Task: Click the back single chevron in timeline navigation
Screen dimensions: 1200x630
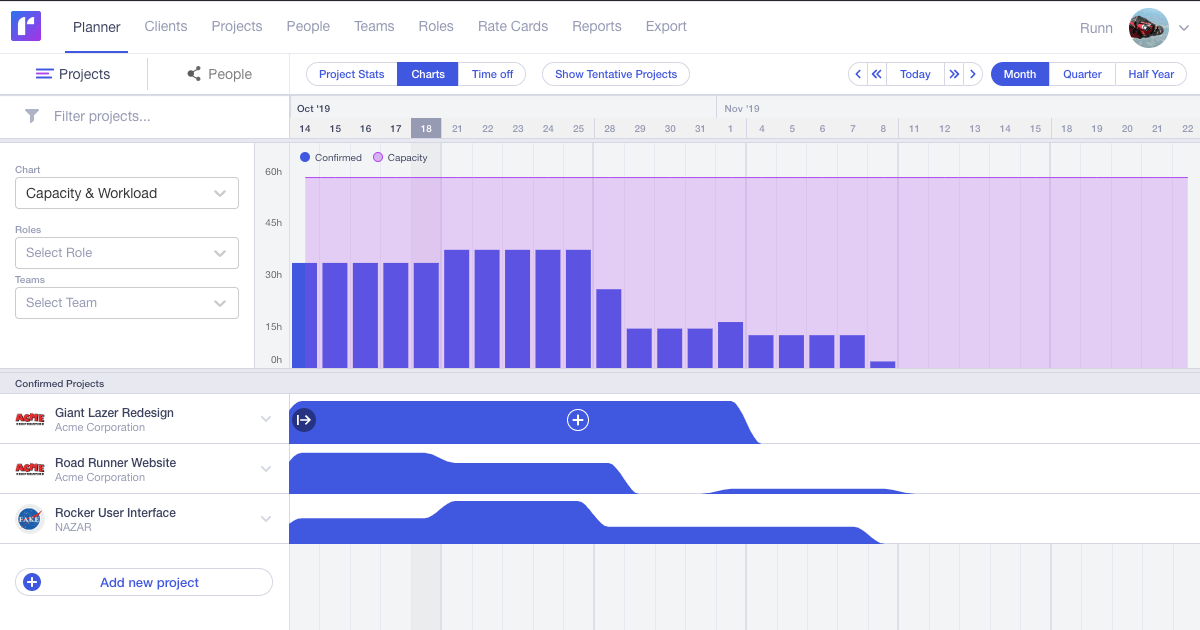Action: tap(858, 74)
